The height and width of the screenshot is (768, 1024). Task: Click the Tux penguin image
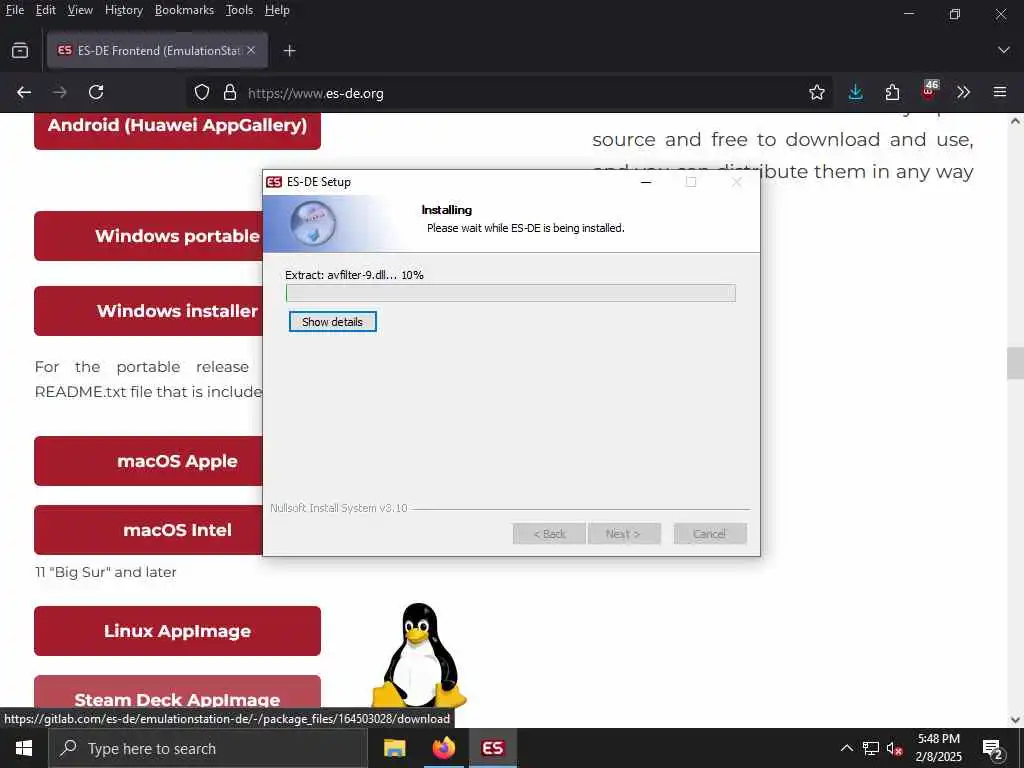point(419,655)
